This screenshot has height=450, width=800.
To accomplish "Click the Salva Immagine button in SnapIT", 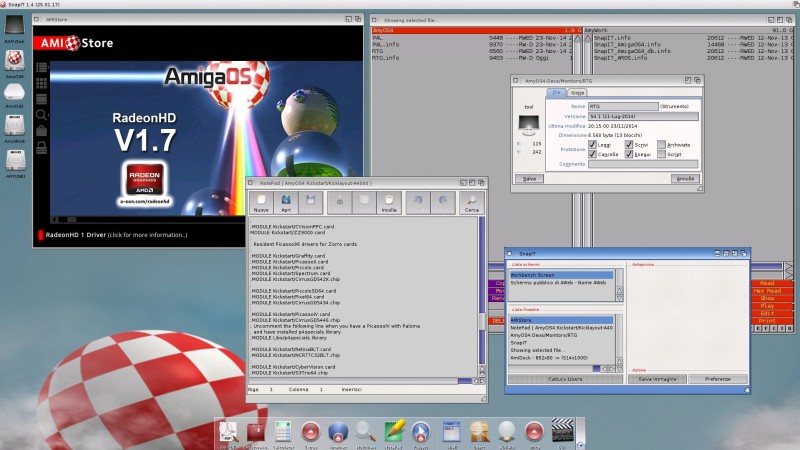I will (x=657, y=379).
